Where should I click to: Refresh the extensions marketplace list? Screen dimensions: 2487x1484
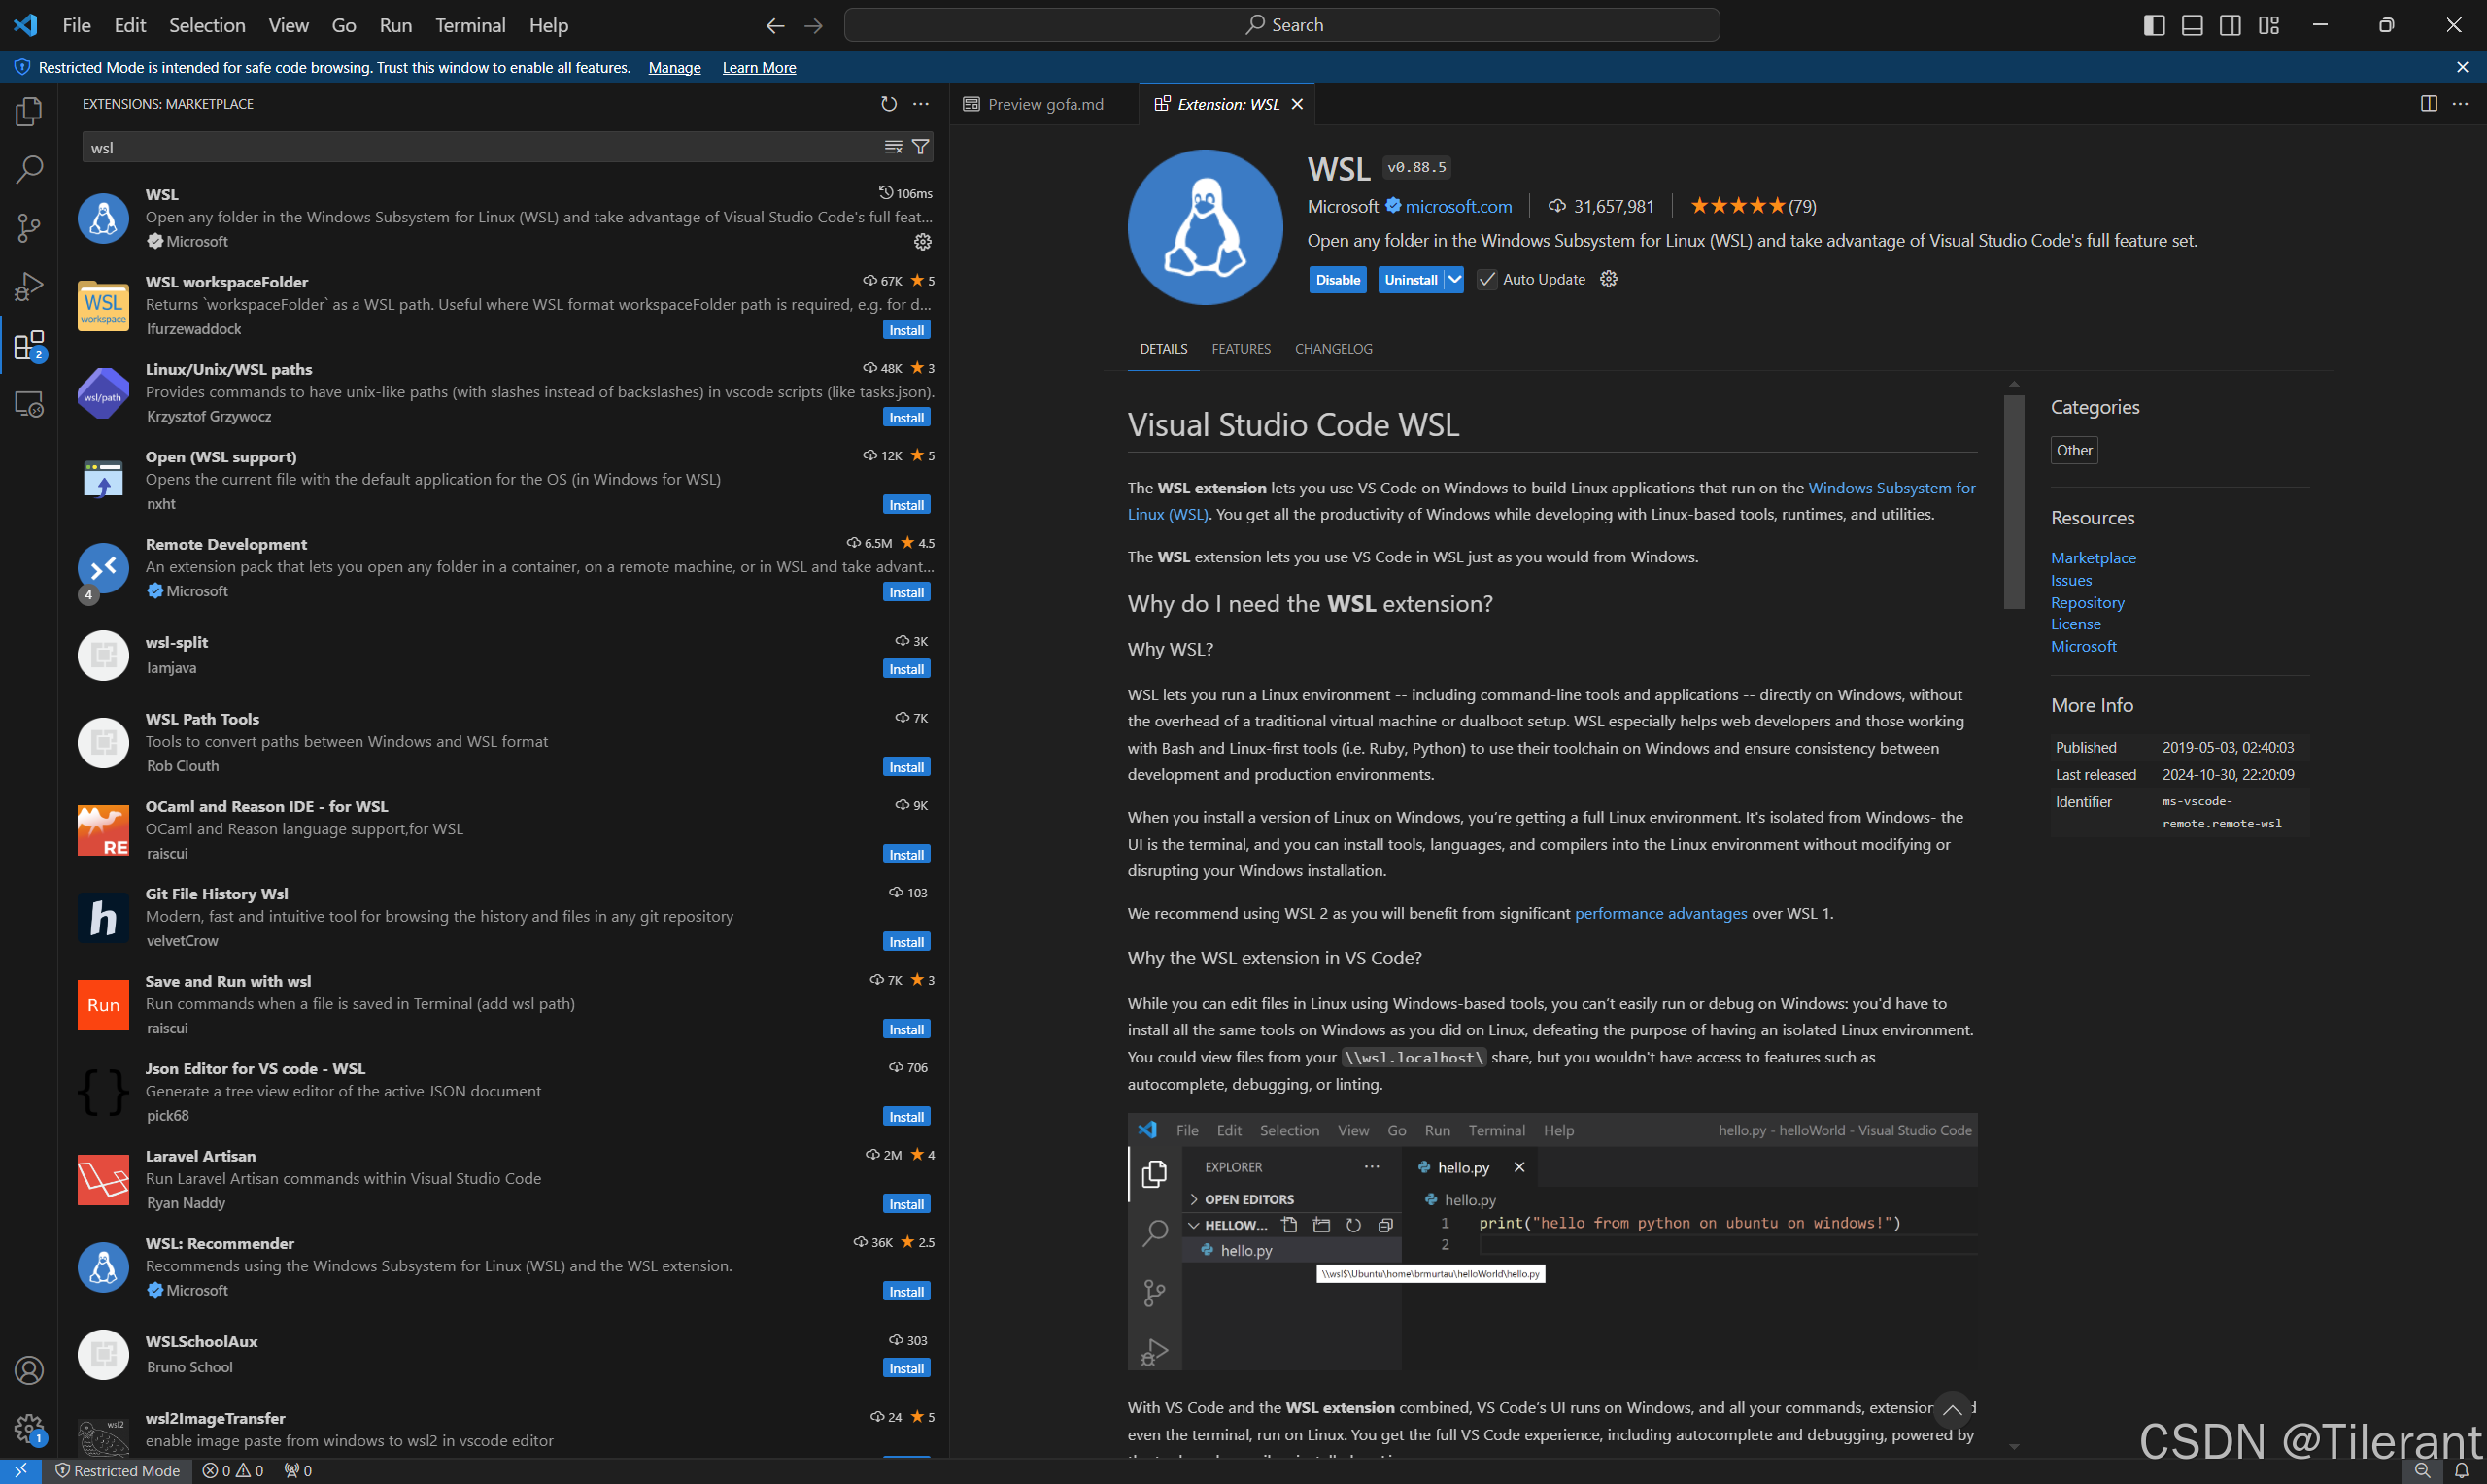pyautogui.click(x=888, y=103)
